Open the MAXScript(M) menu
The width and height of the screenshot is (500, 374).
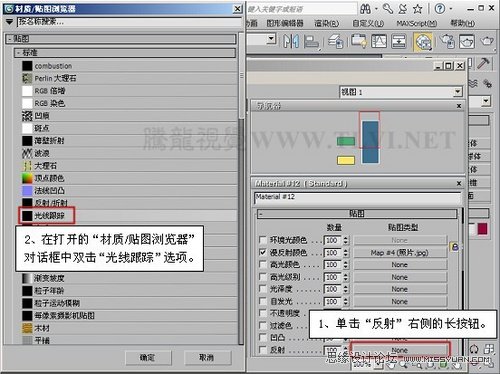point(417,23)
